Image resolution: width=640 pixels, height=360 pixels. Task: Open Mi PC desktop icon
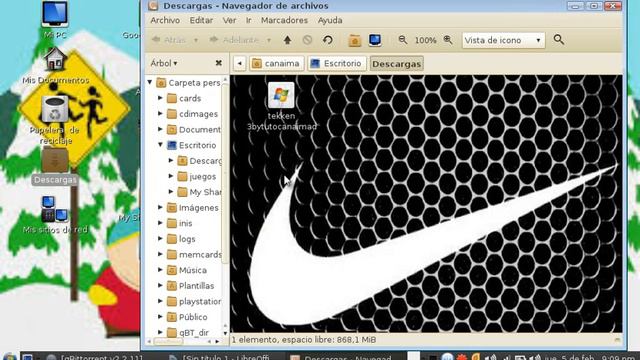pos(55,20)
